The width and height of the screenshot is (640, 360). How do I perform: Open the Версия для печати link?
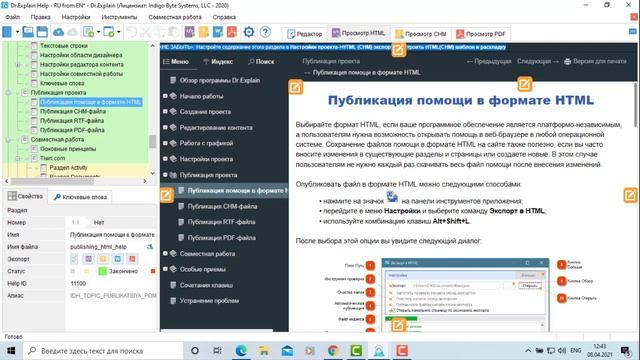click(x=596, y=61)
